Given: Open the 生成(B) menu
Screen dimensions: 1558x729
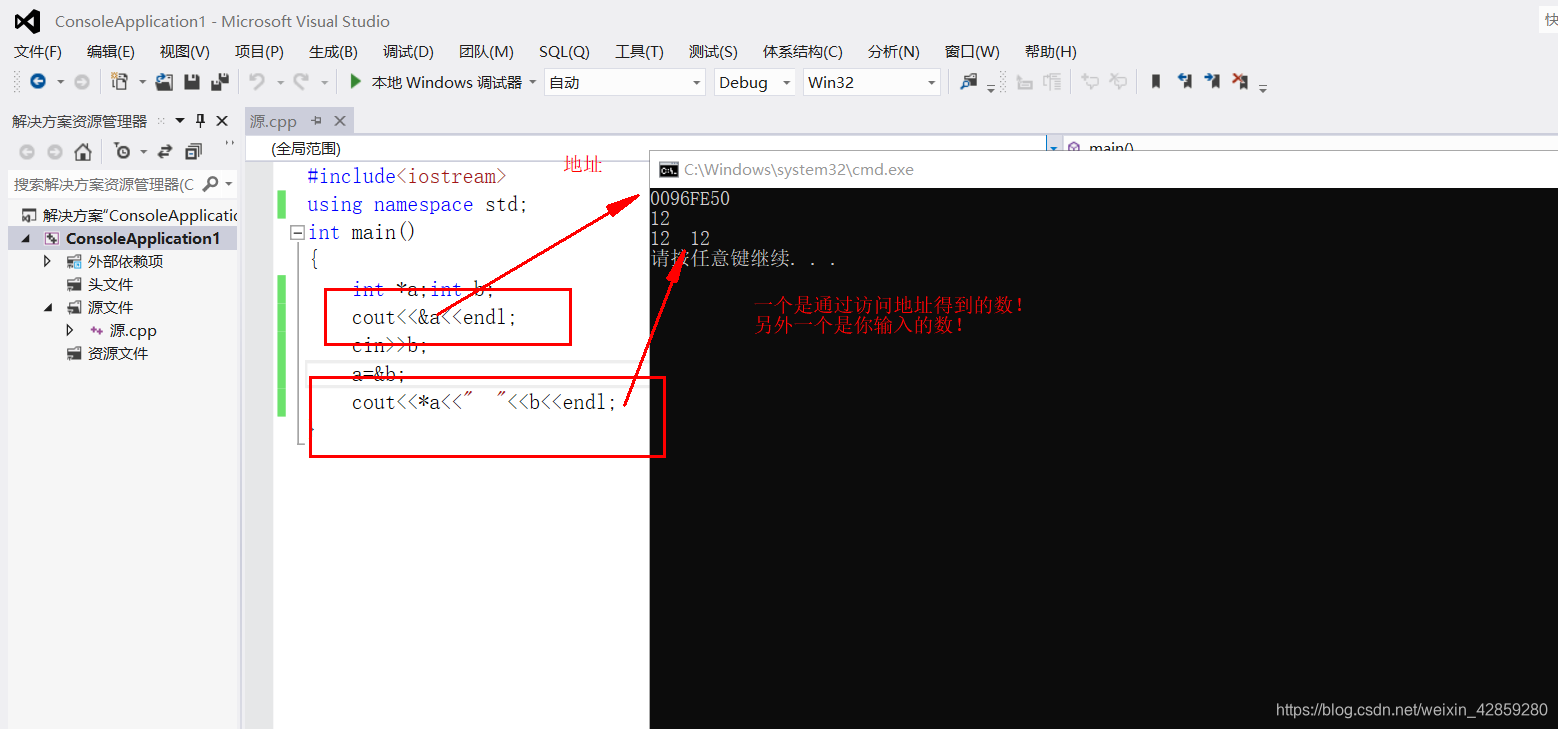Looking at the screenshot, I should (333, 52).
